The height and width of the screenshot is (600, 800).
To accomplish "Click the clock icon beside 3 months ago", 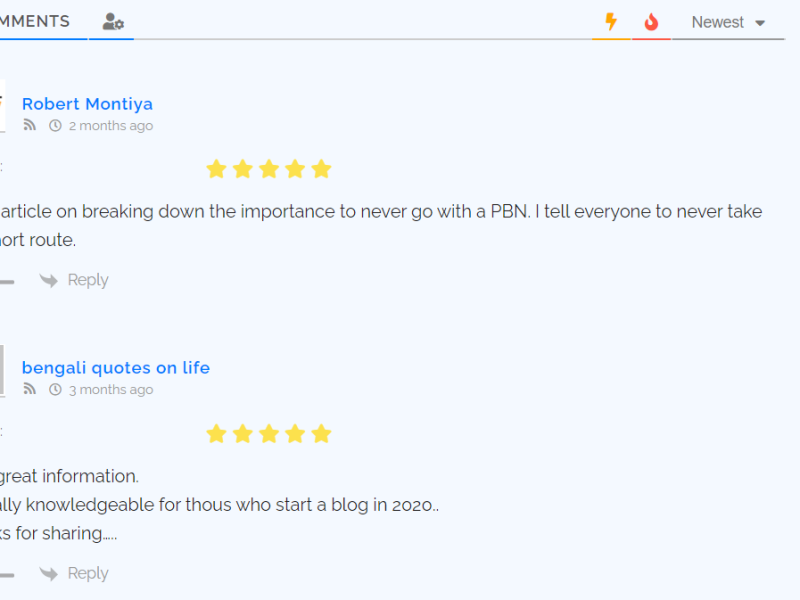I will [55, 390].
